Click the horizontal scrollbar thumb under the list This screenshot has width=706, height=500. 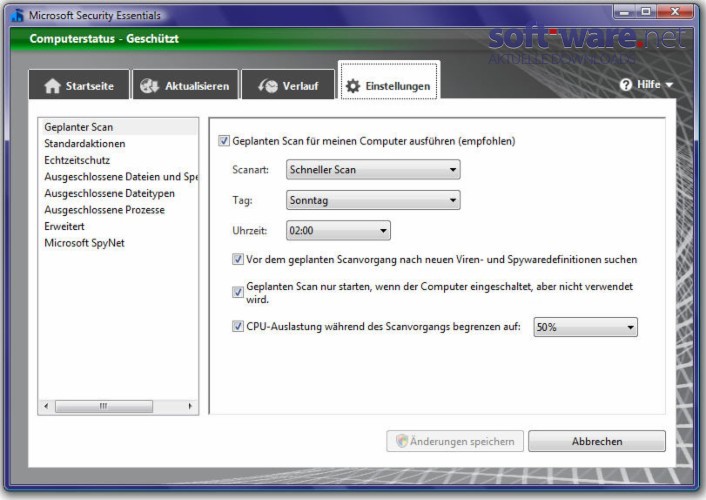pyautogui.click(x=104, y=406)
